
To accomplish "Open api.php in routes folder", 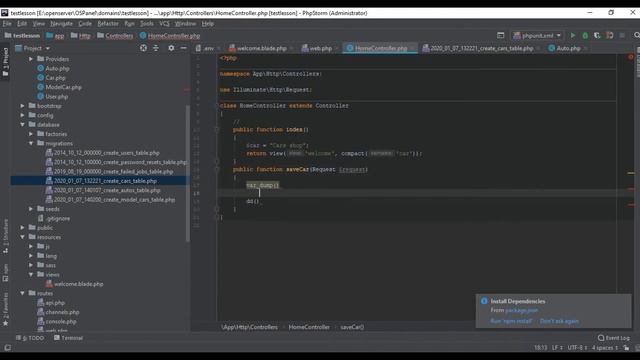I will (x=51, y=303).
